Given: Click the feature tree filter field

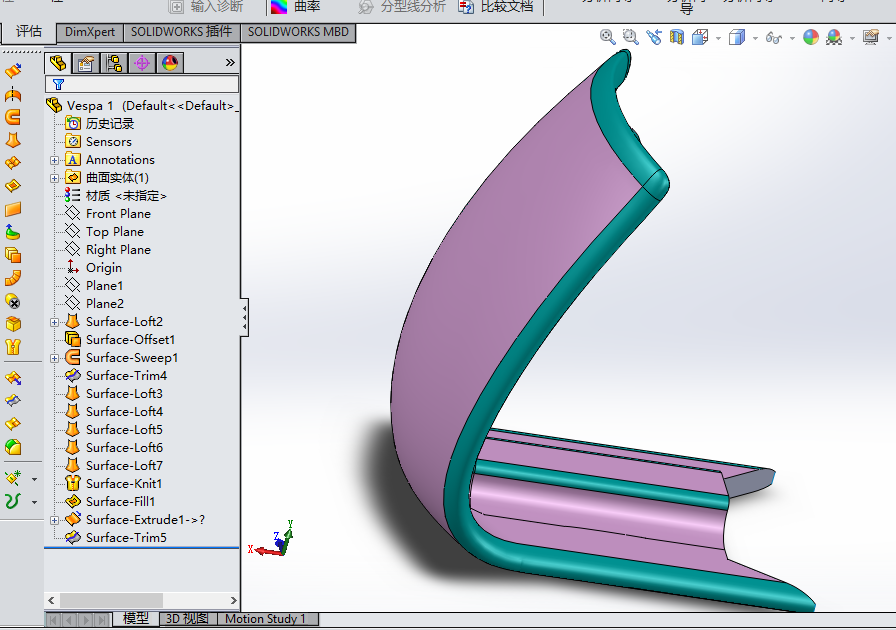Looking at the screenshot, I should (142, 85).
